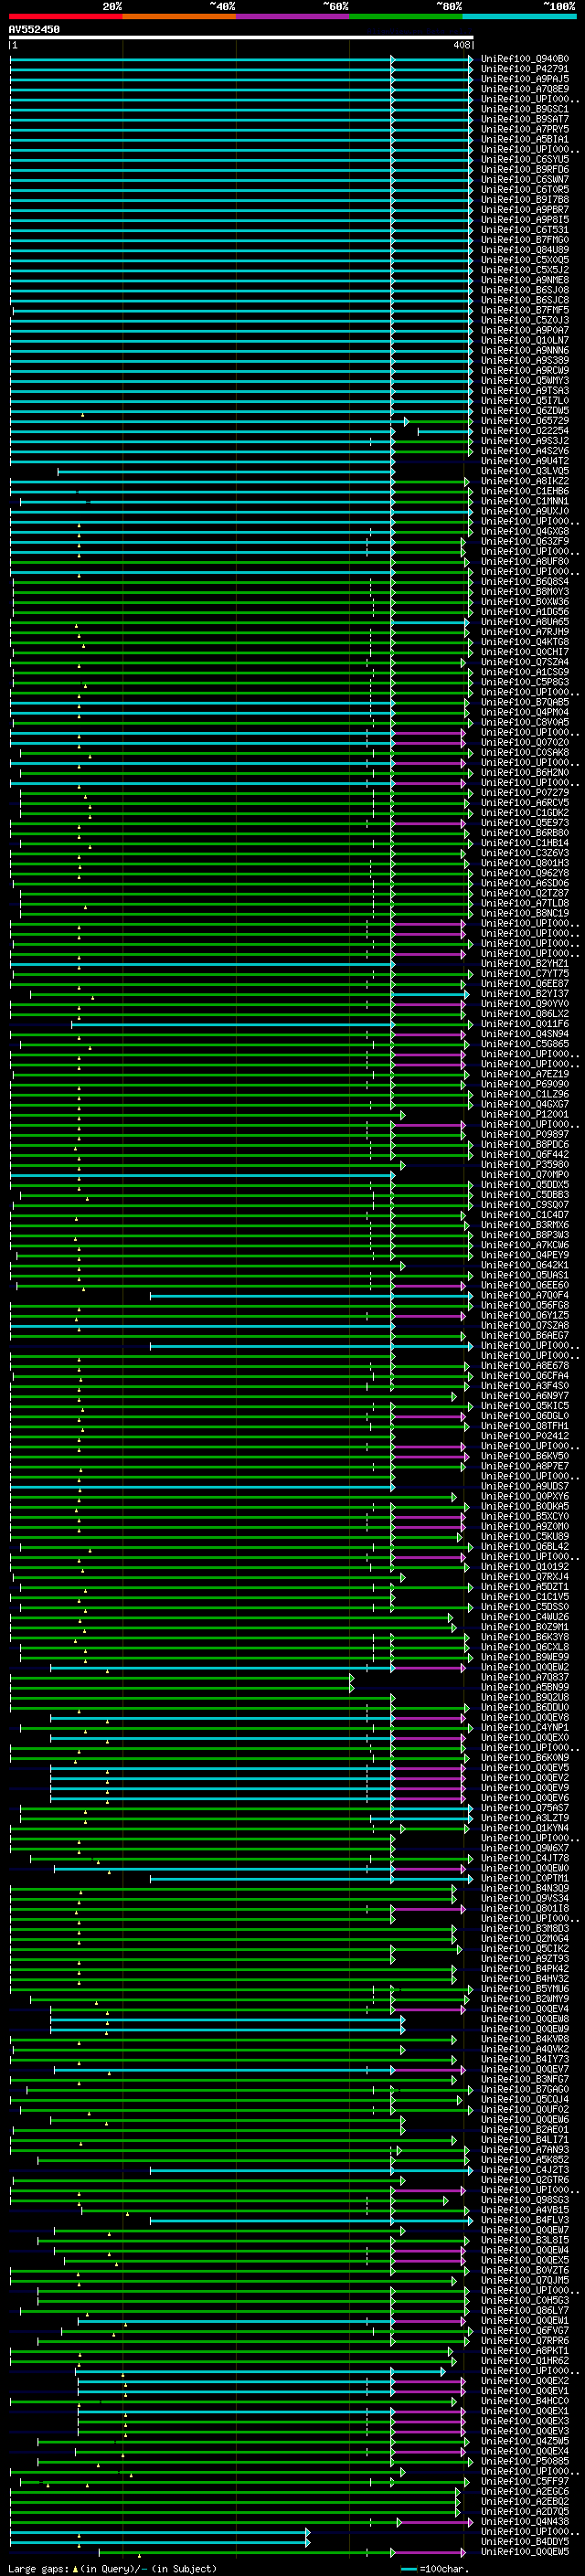Select the UniRef100_A7PRY5 label
Image resolution: width=585 pixels, height=2576 pixels.
click(x=525, y=129)
